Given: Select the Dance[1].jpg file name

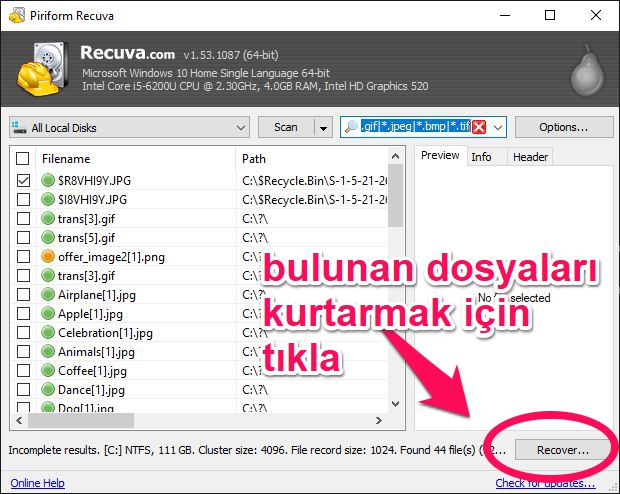Looking at the screenshot, I should (91, 390).
